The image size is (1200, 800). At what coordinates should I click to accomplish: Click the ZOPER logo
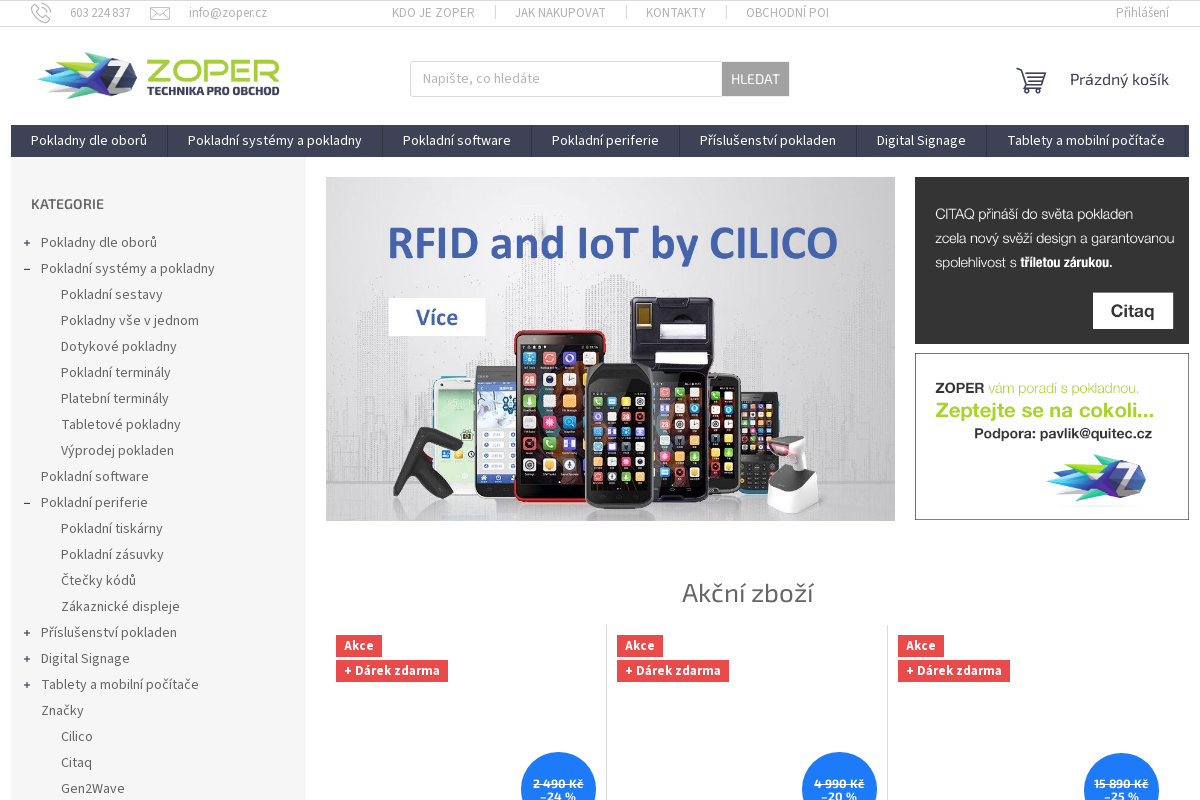pyautogui.click(x=158, y=76)
